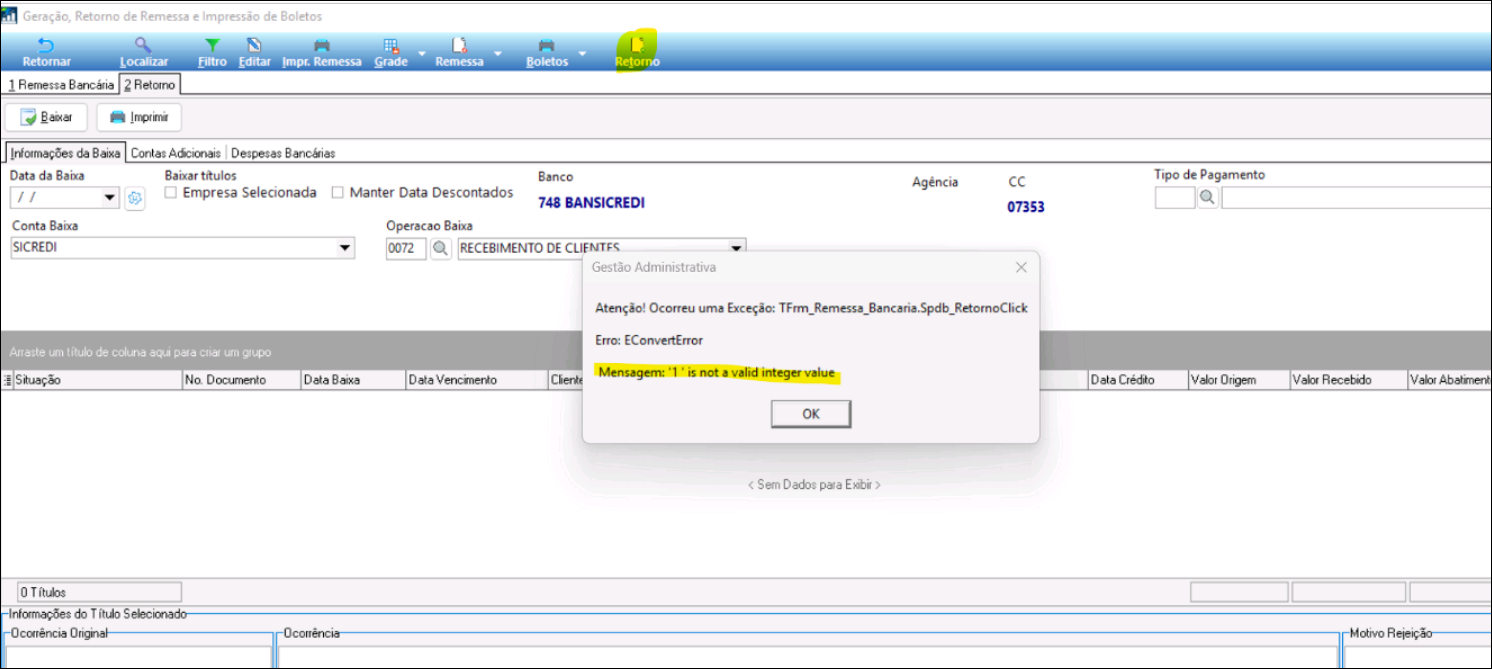
Task: Toggle the Manter Data Descontados checkbox
Action: [338, 193]
